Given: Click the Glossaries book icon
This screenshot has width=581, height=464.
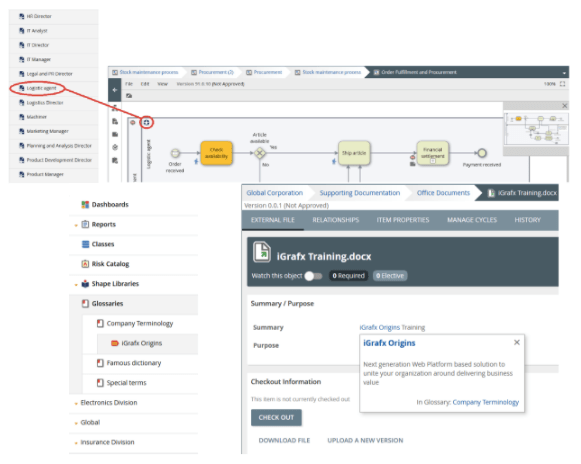Looking at the screenshot, I should [x=85, y=304].
